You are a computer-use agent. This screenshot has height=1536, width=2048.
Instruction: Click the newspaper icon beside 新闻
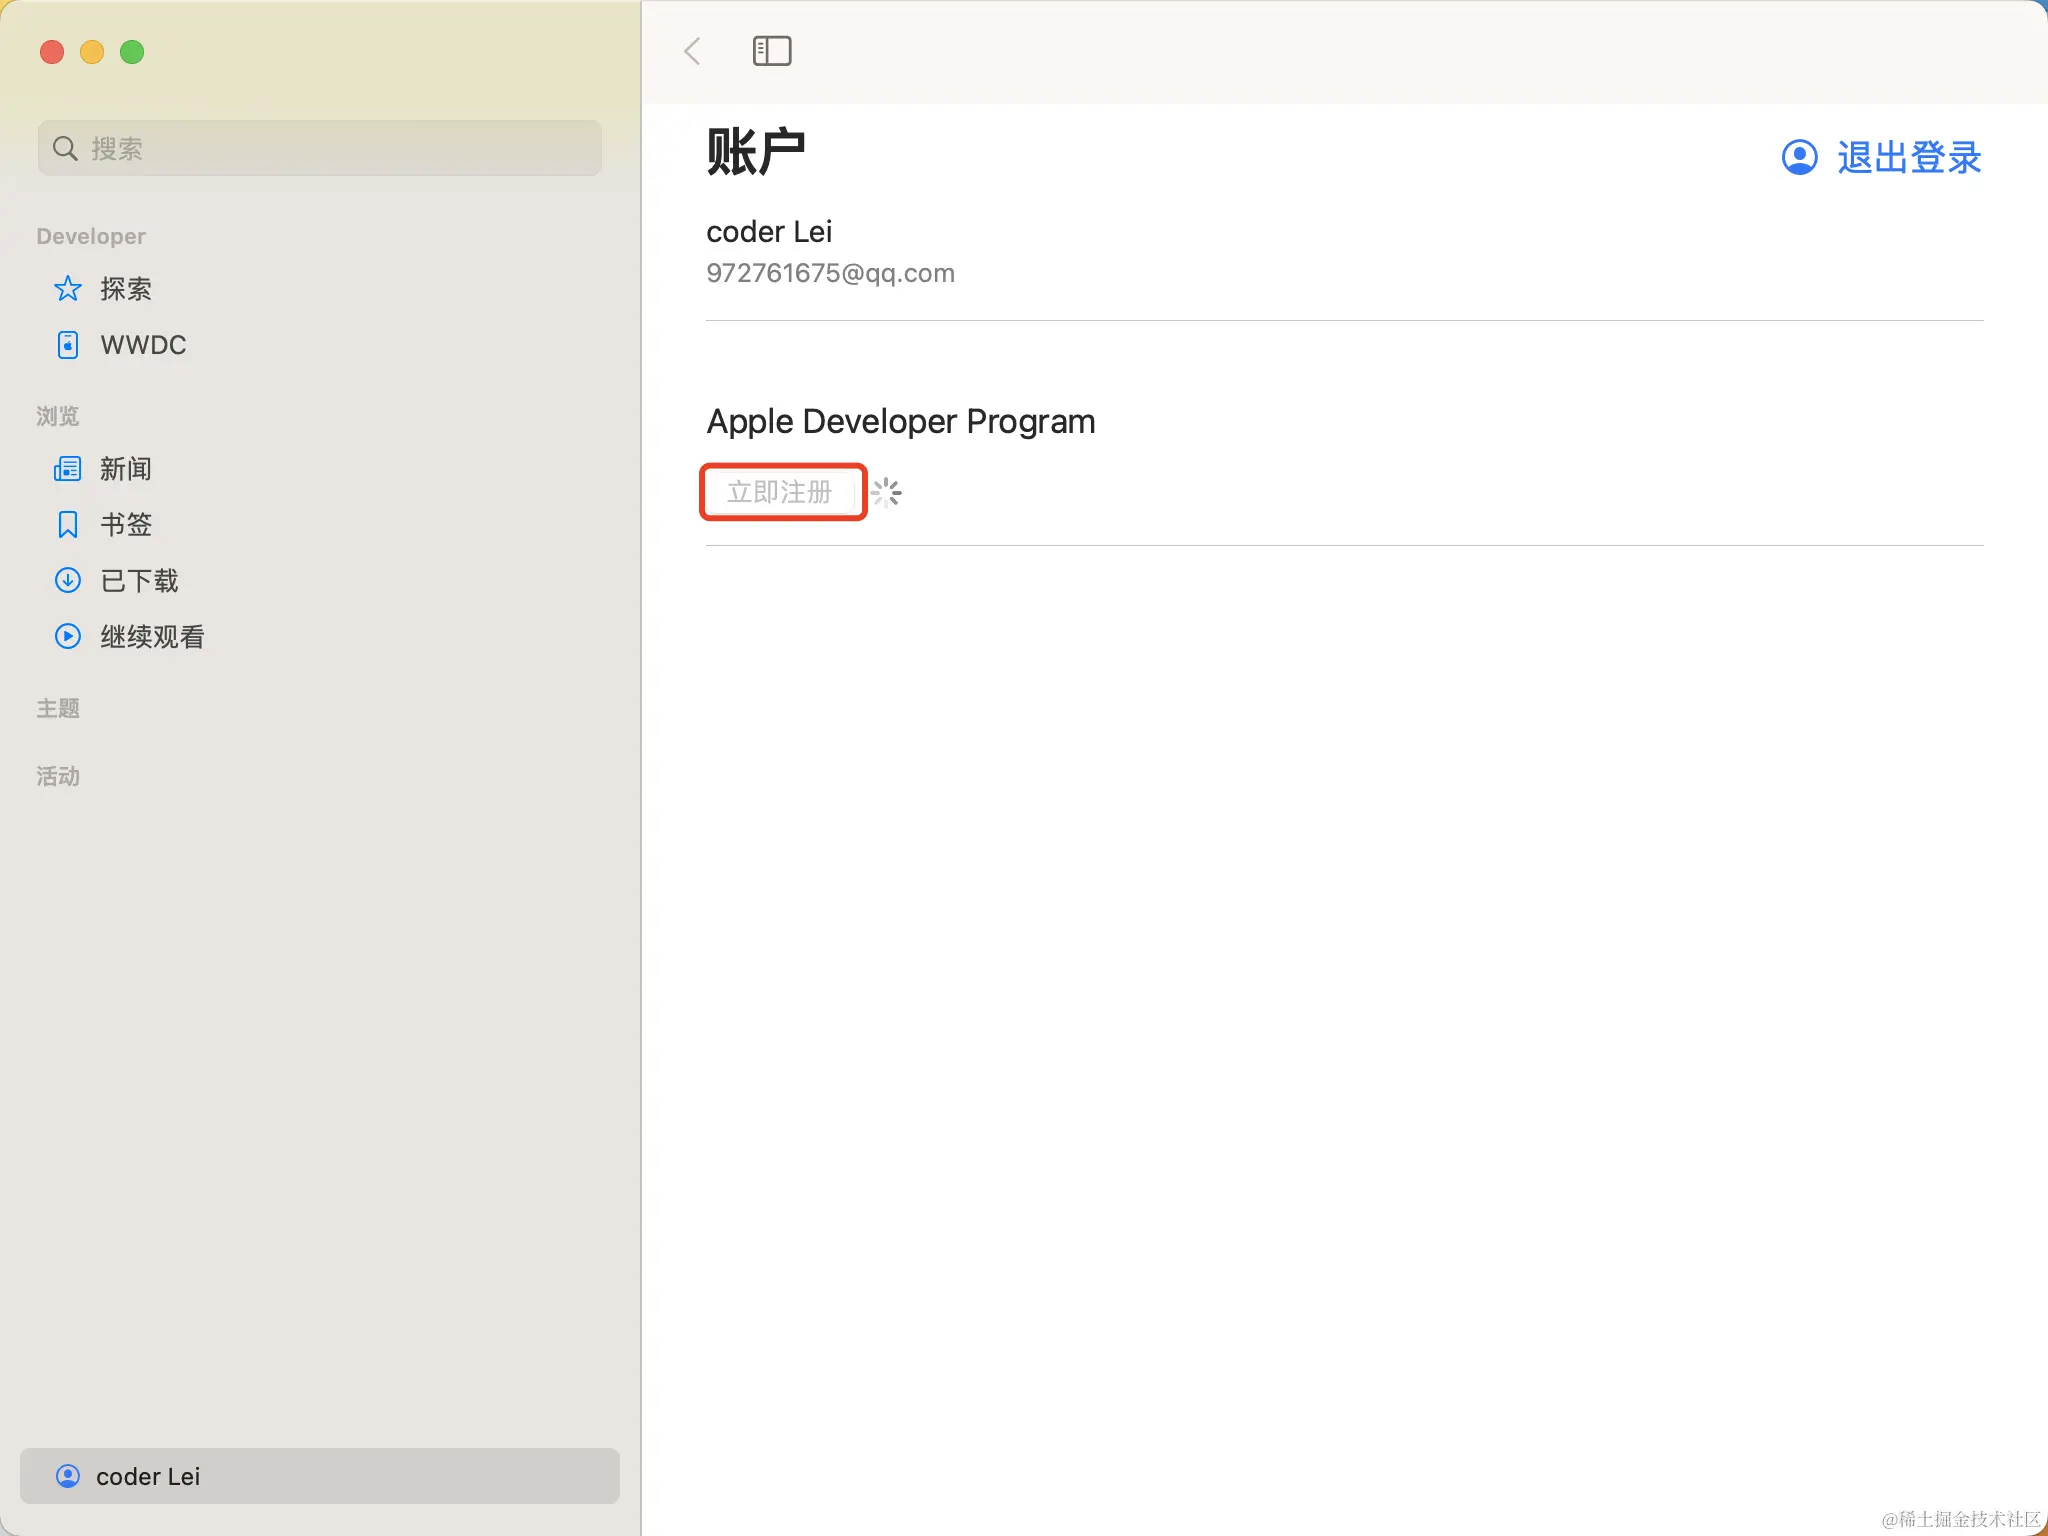67,469
